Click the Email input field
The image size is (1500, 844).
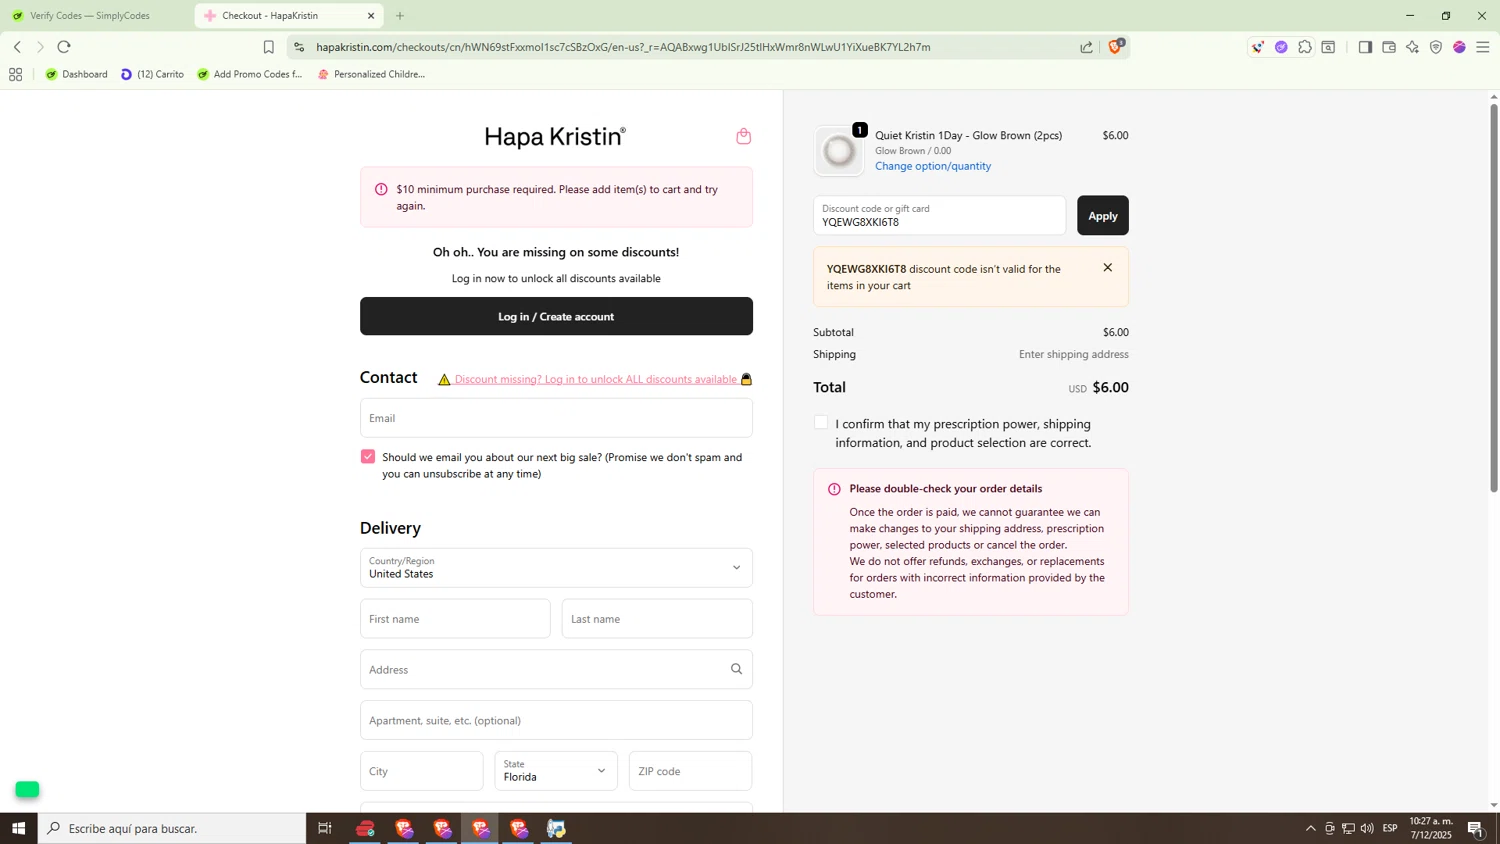point(556,418)
